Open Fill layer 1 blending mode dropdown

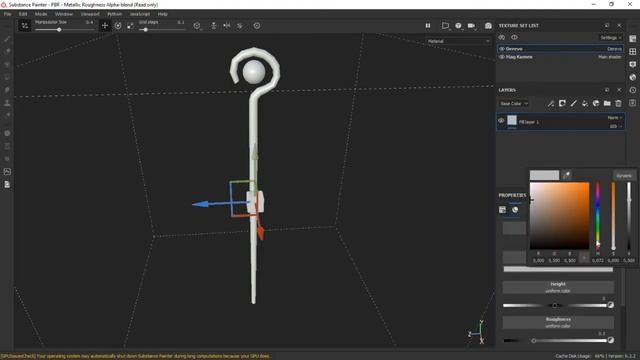coord(615,118)
